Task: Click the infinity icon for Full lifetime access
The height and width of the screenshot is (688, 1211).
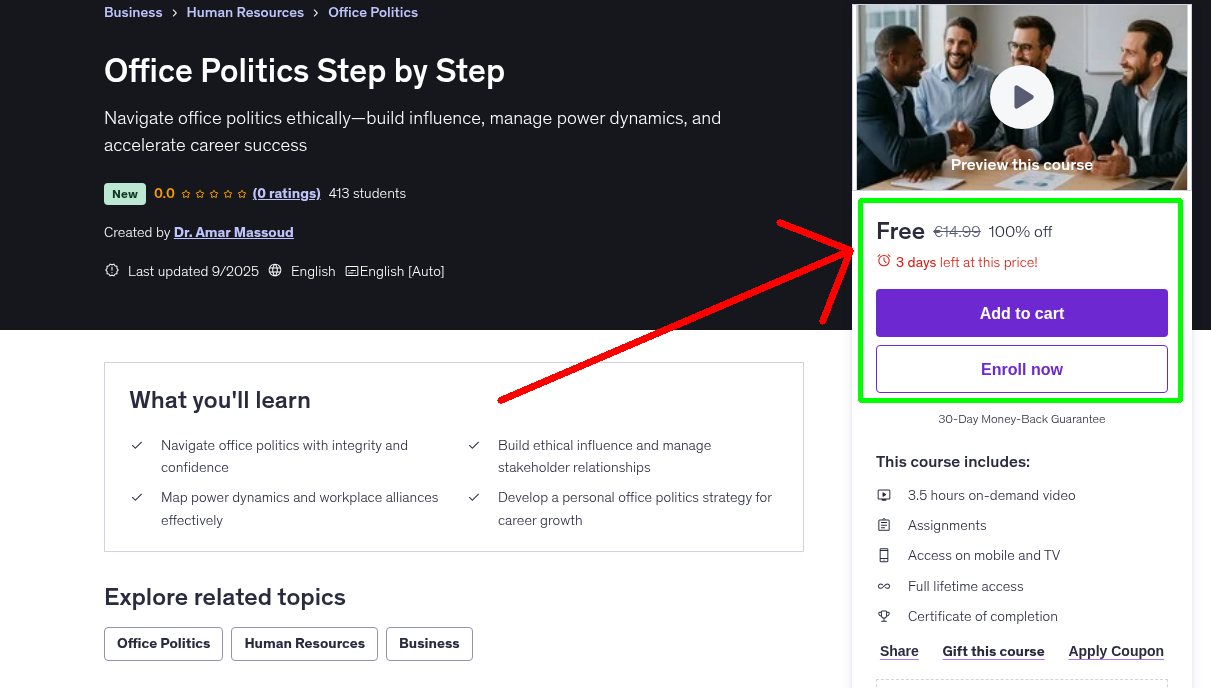Action: click(x=884, y=585)
